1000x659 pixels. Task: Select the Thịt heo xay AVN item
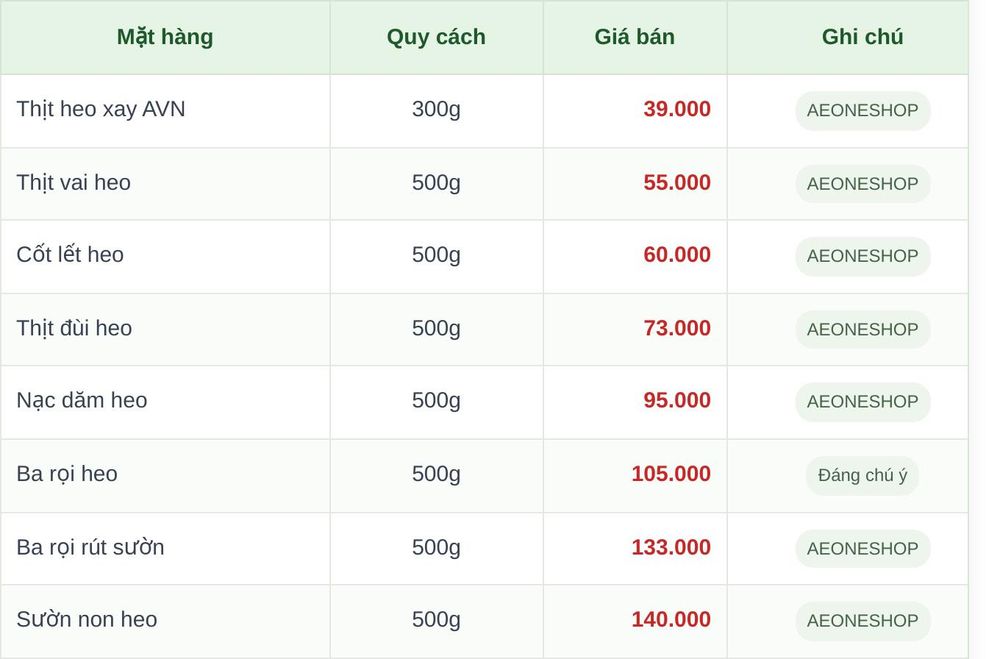click(x=101, y=109)
